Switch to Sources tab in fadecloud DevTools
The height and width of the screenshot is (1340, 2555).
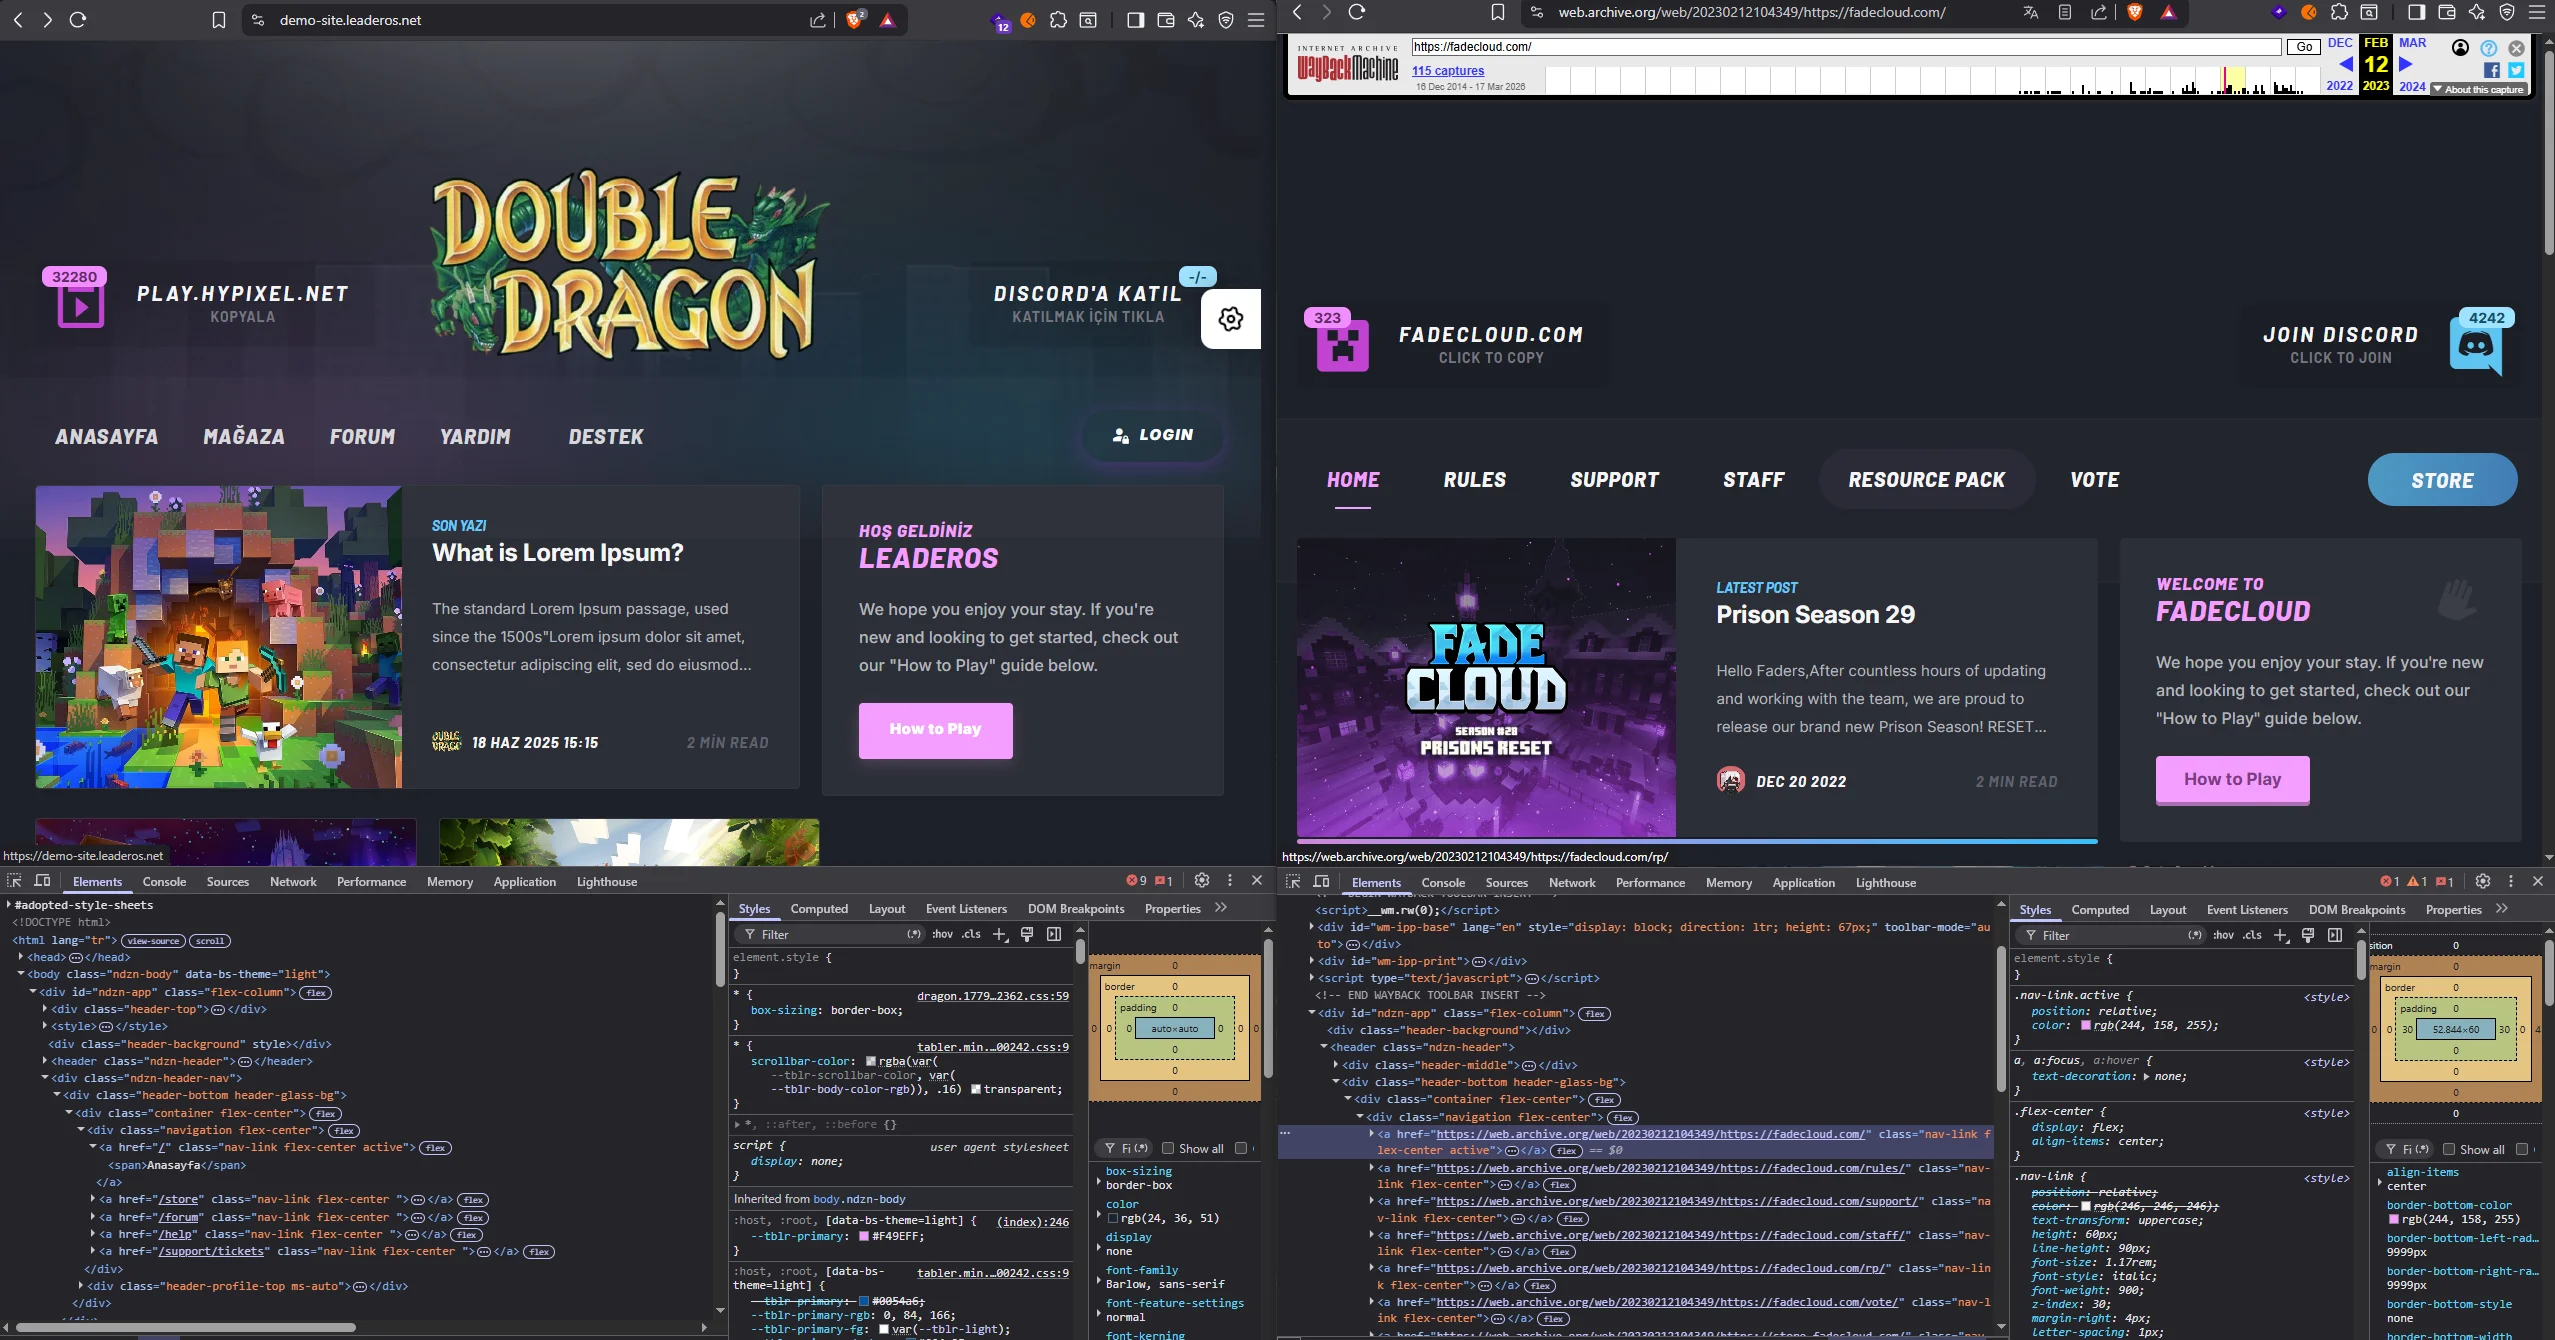coord(1506,882)
